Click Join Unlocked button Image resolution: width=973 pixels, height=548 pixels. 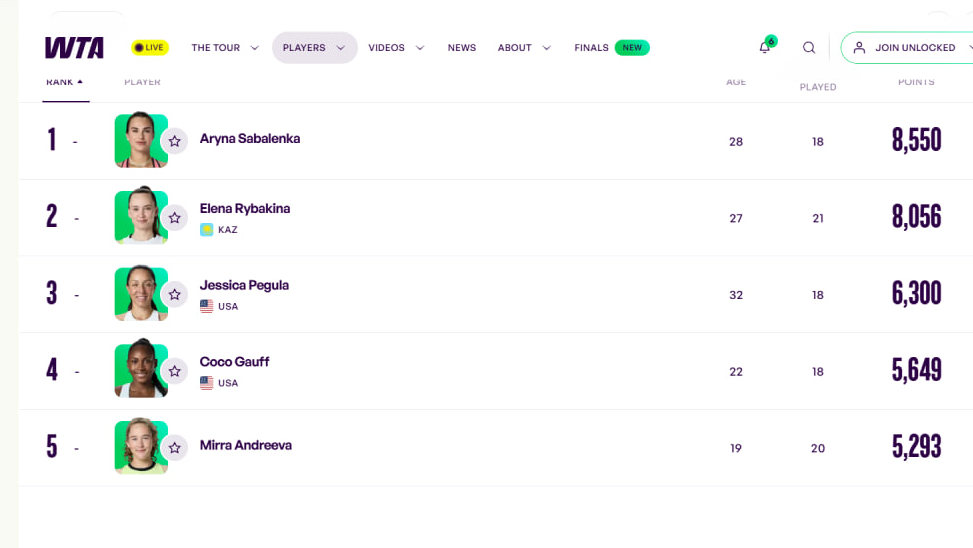click(908, 48)
